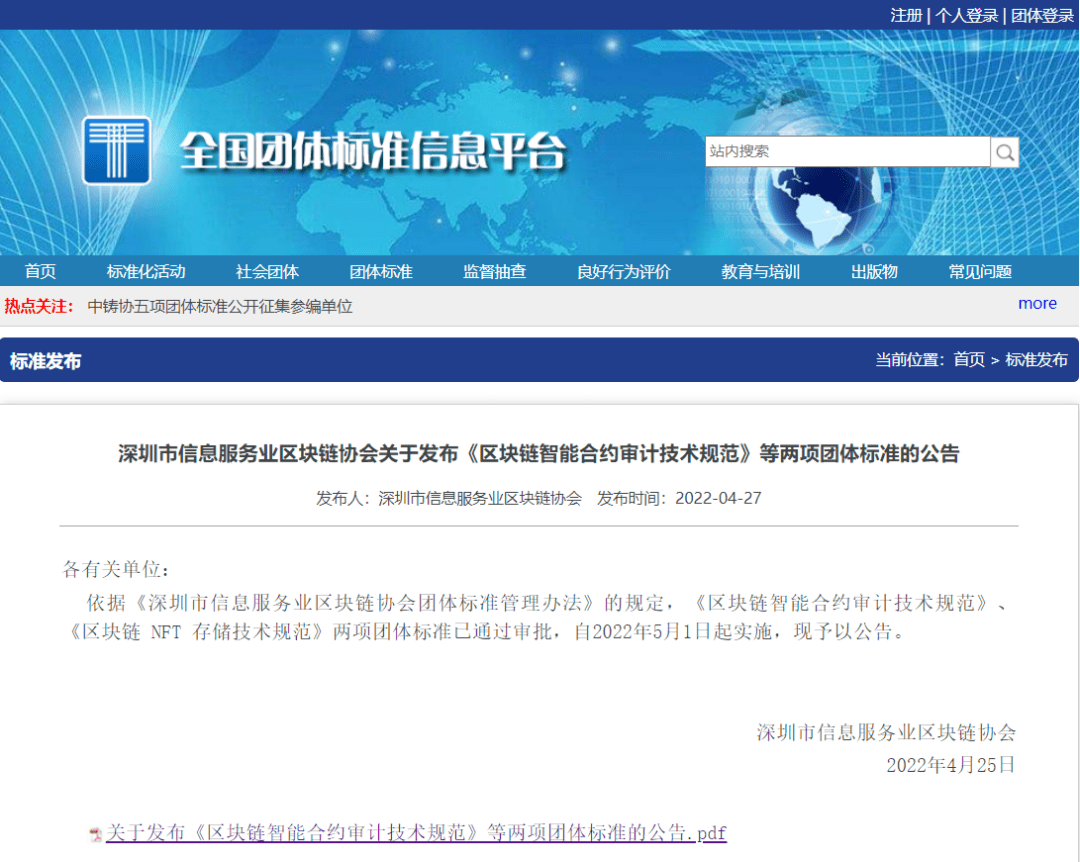The height and width of the screenshot is (862, 1080).
Task: Open the 常见问题 menu item
Action: (x=980, y=271)
